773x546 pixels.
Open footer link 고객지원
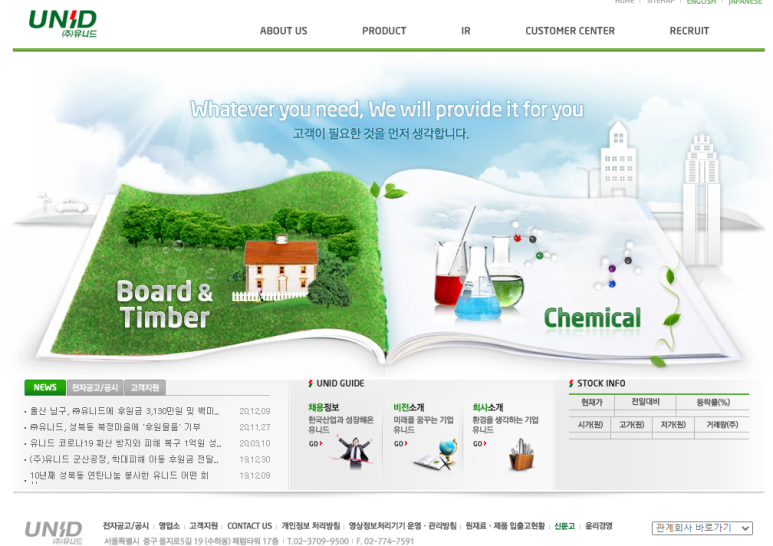pos(204,526)
